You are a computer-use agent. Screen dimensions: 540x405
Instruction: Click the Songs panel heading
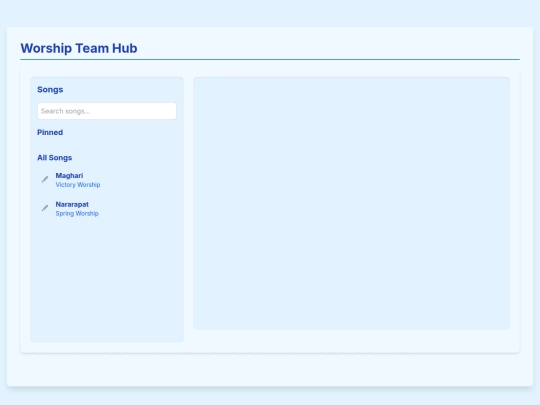tap(50, 90)
